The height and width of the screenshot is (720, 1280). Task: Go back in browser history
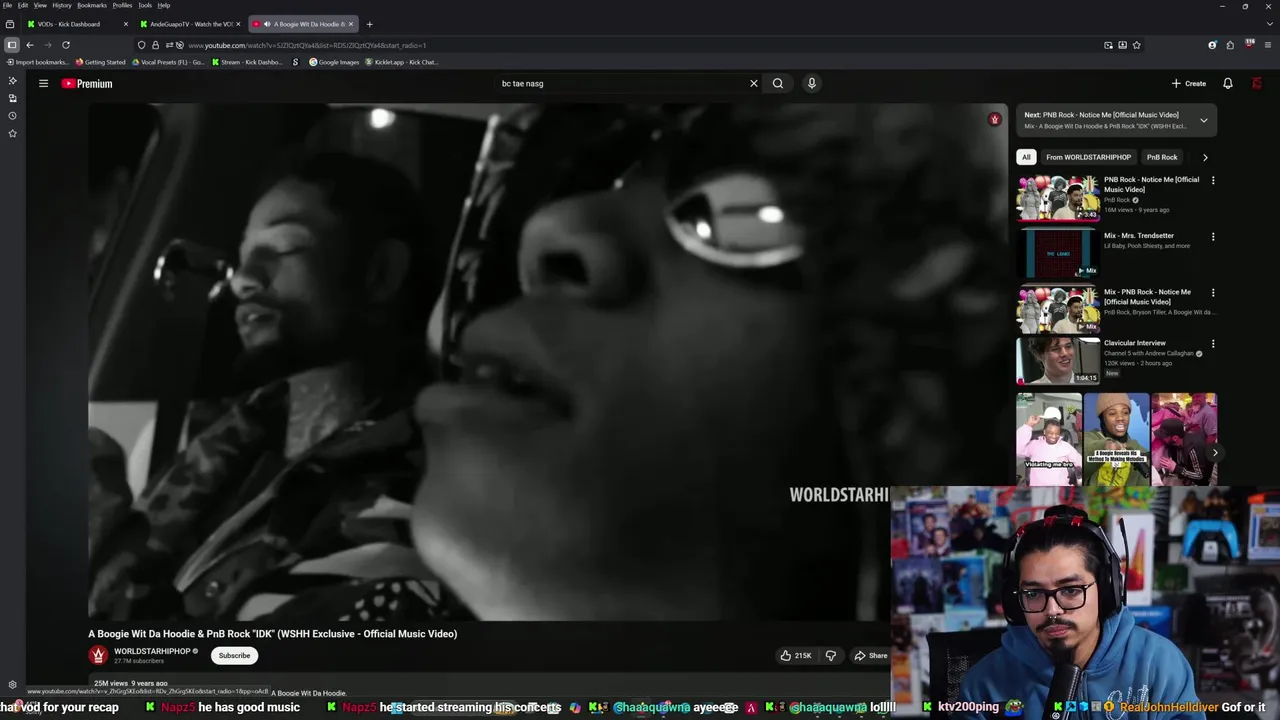click(x=30, y=45)
